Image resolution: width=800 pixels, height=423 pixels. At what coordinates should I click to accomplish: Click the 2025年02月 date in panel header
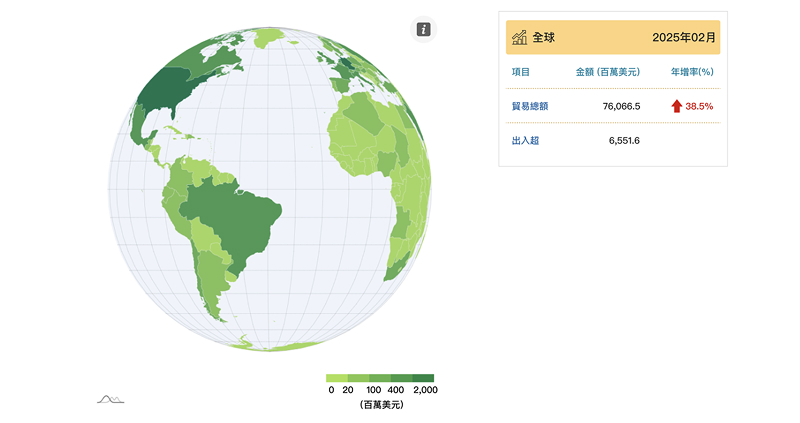click(x=683, y=37)
